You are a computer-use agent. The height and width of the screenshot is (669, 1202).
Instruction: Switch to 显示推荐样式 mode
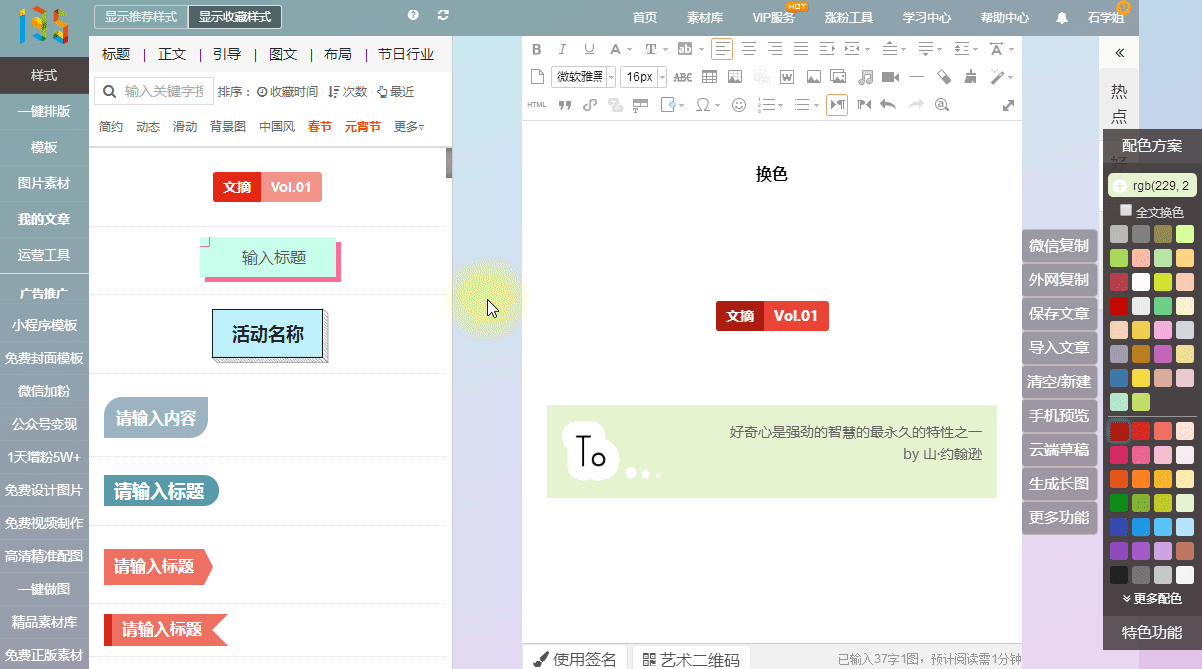(x=140, y=17)
